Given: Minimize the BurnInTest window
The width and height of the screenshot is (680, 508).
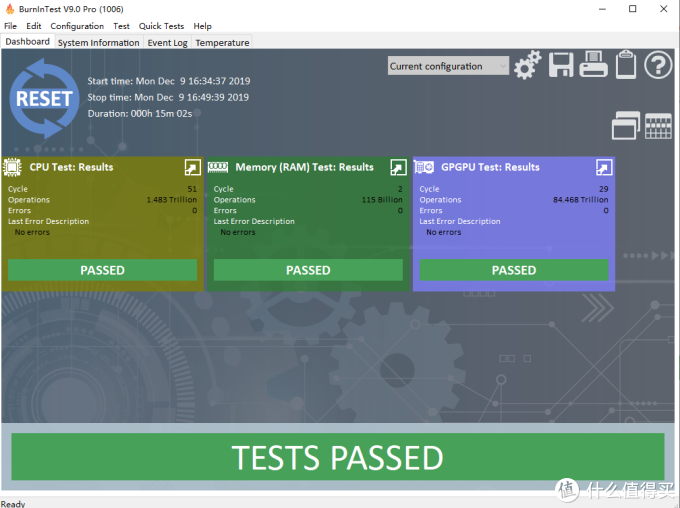Looking at the screenshot, I should (602, 9).
